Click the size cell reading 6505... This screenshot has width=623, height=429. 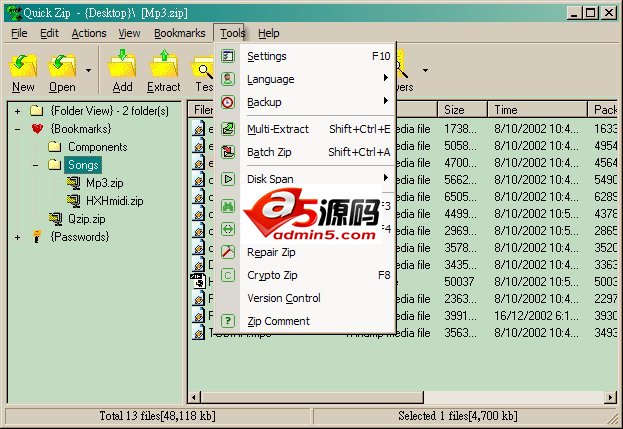tap(460, 197)
